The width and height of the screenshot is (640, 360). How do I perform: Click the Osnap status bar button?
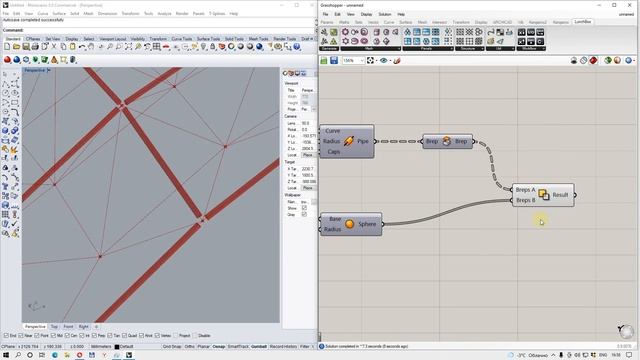(219, 347)
